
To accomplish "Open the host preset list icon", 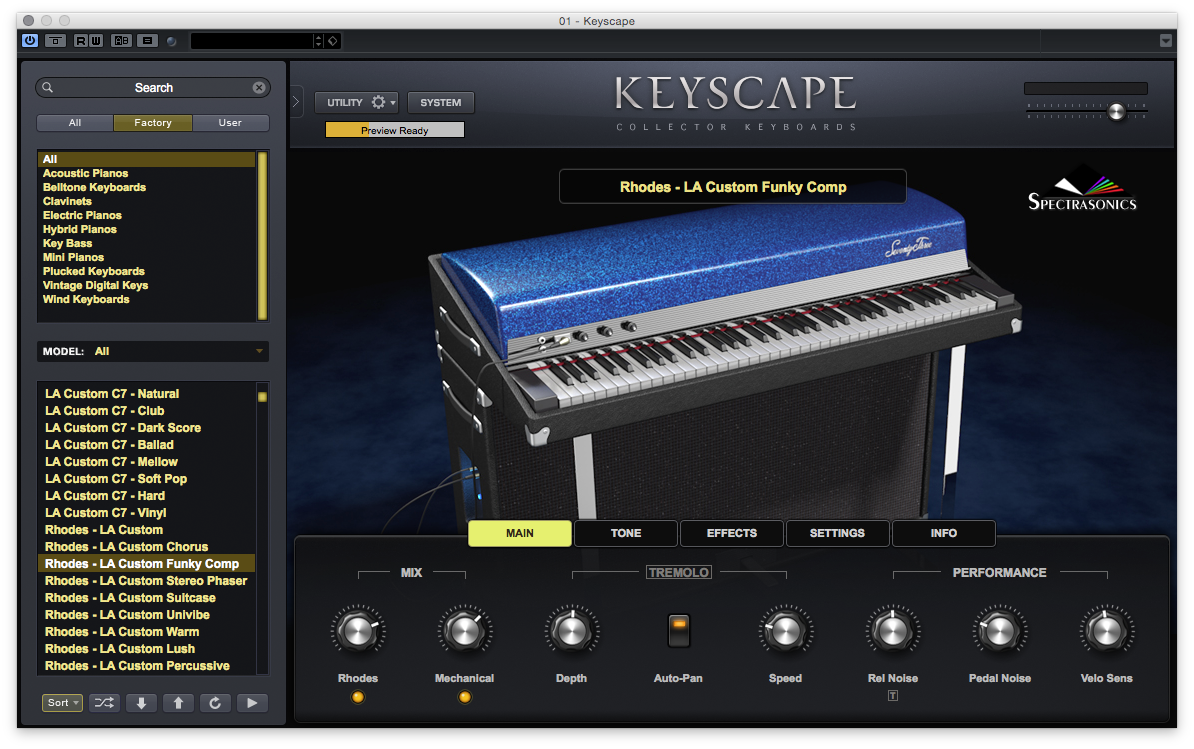I will click(148, 40).
